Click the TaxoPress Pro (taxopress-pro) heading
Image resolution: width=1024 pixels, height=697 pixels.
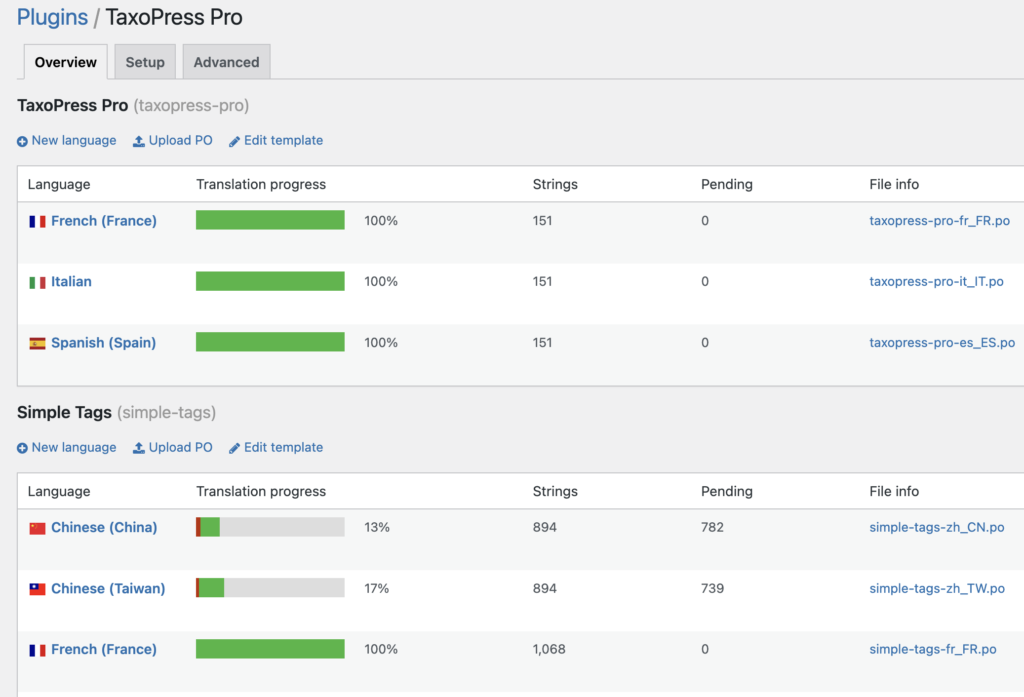pyautogui.click(x=133, y=105)
